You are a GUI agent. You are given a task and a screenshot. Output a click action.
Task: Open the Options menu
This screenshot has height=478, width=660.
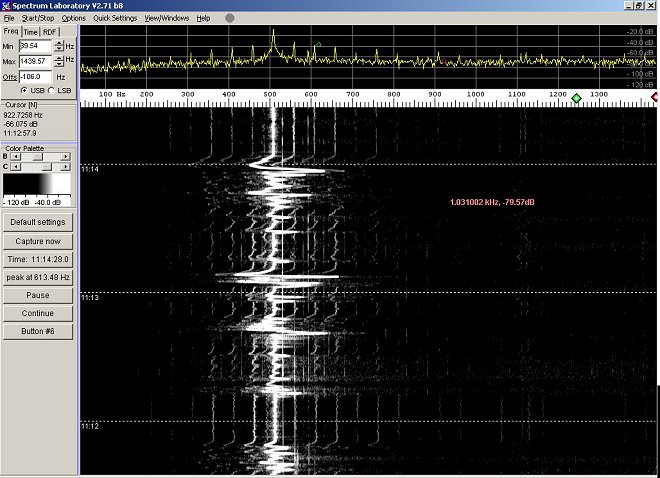(74, 18)
